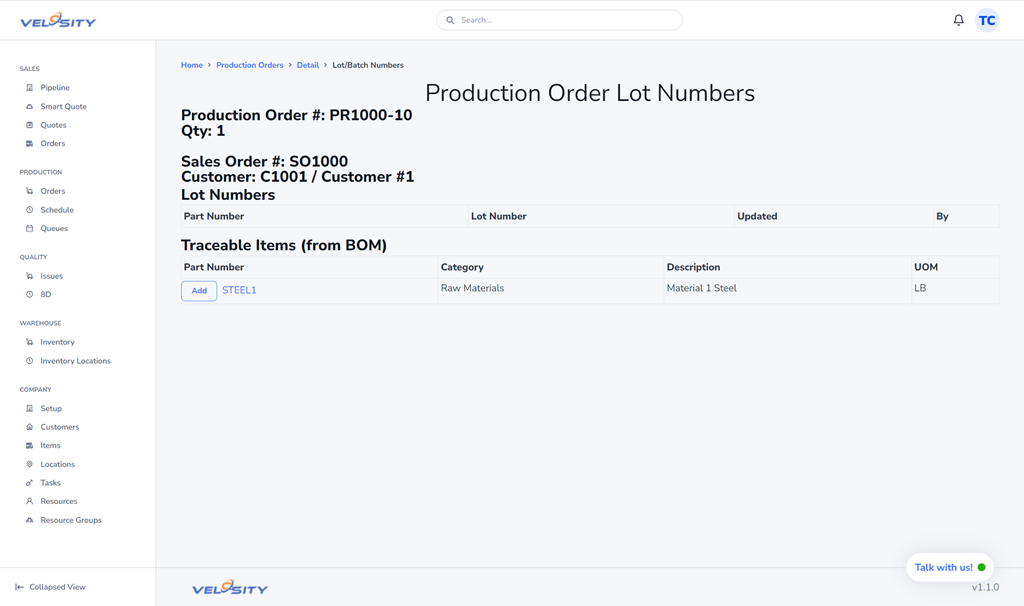Click into the Search field

(560, 20)
